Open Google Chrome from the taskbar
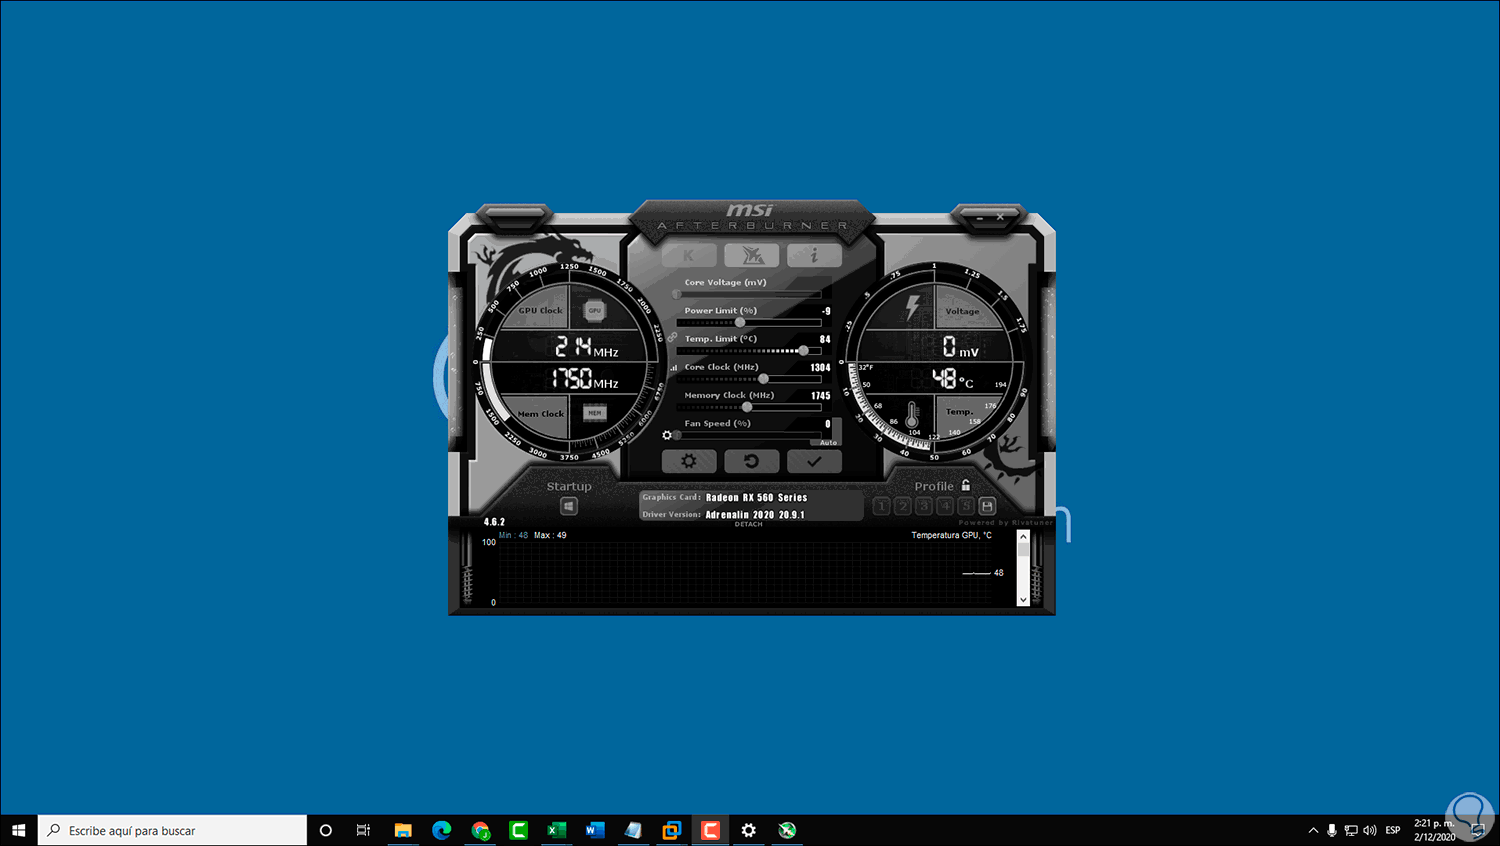 point(480,830)
